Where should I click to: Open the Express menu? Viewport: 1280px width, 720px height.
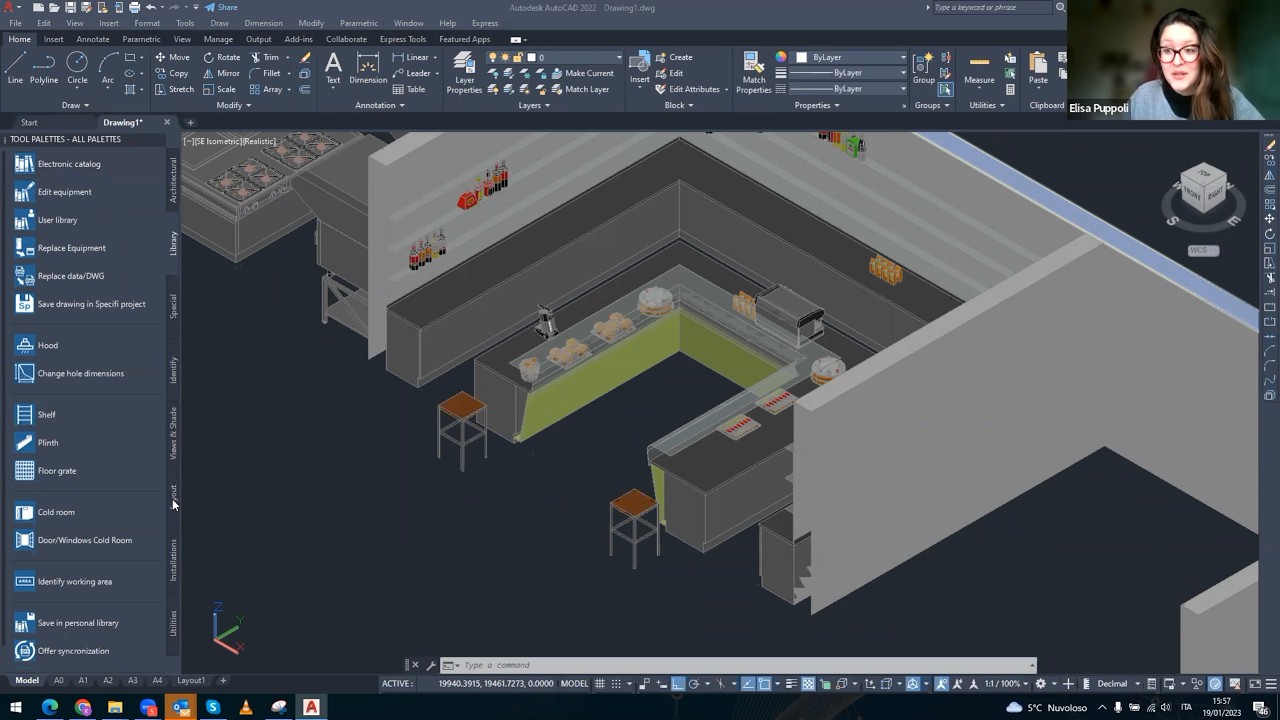pyautogui.click(x=485, y=23)
